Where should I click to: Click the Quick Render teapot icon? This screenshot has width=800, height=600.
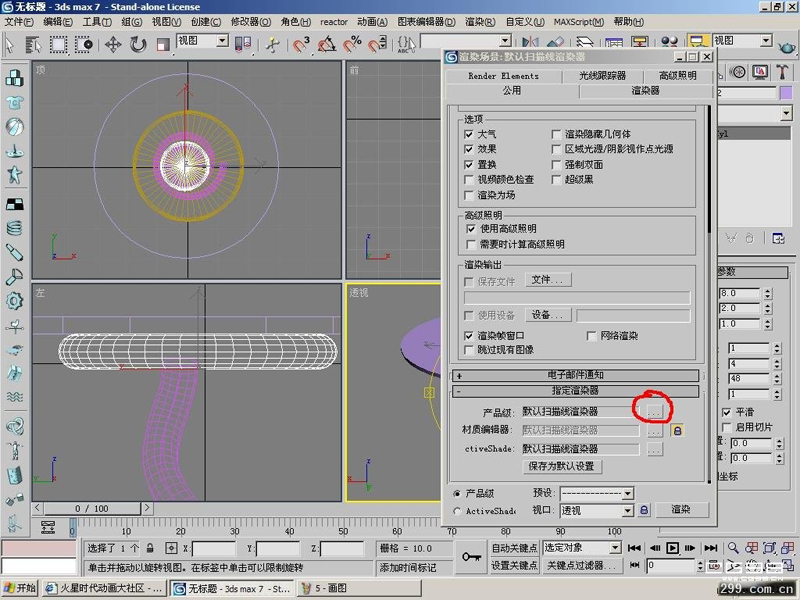point(787,47)
